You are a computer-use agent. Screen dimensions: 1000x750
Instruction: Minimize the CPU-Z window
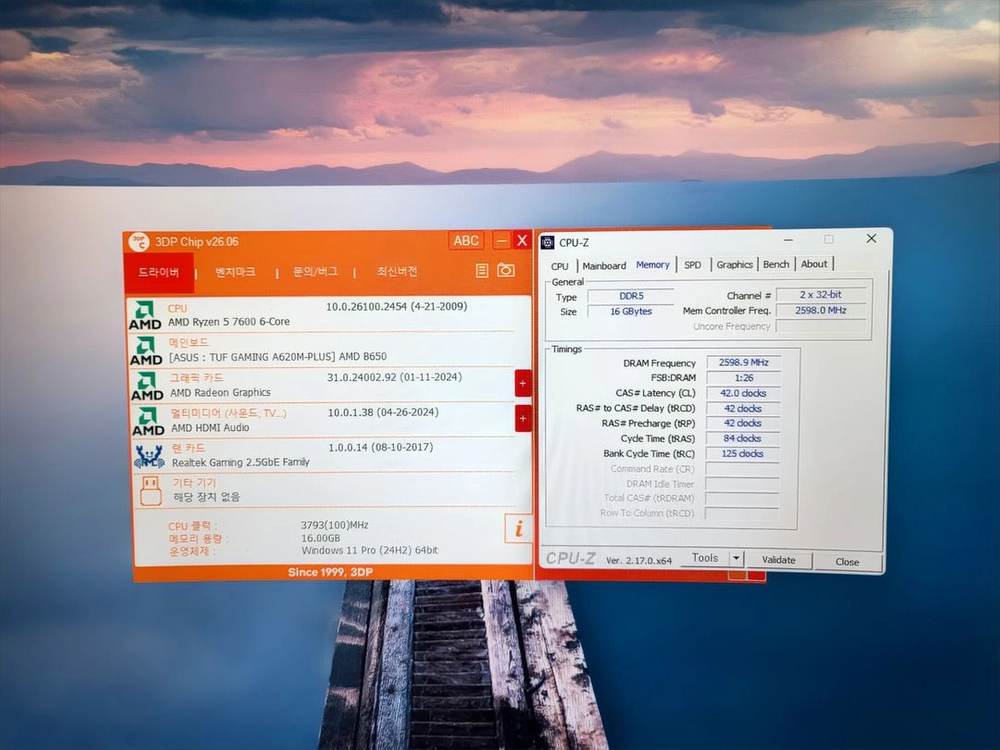click(x=788, y=240)
